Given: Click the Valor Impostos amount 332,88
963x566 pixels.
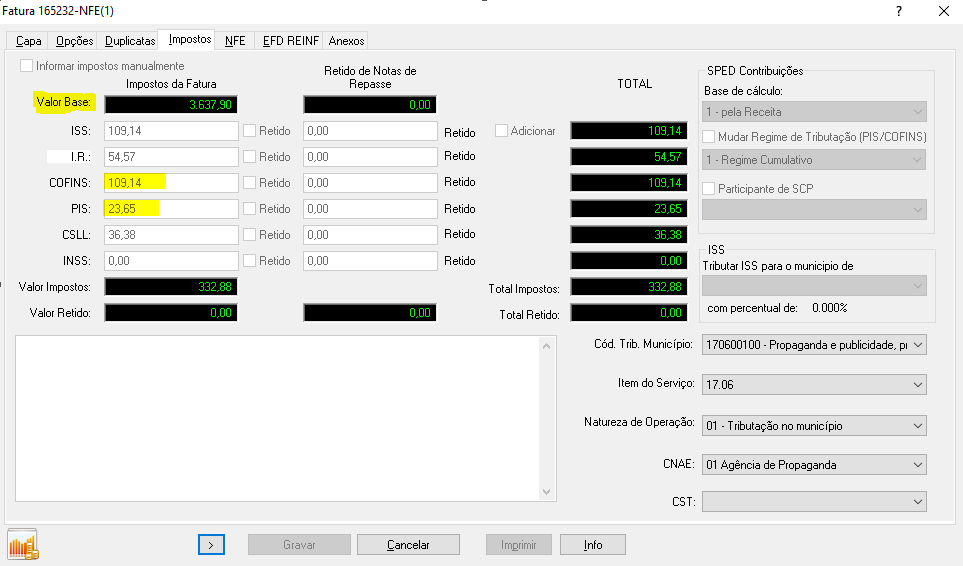Looking at the screenshot, I should tap(171, 287).
